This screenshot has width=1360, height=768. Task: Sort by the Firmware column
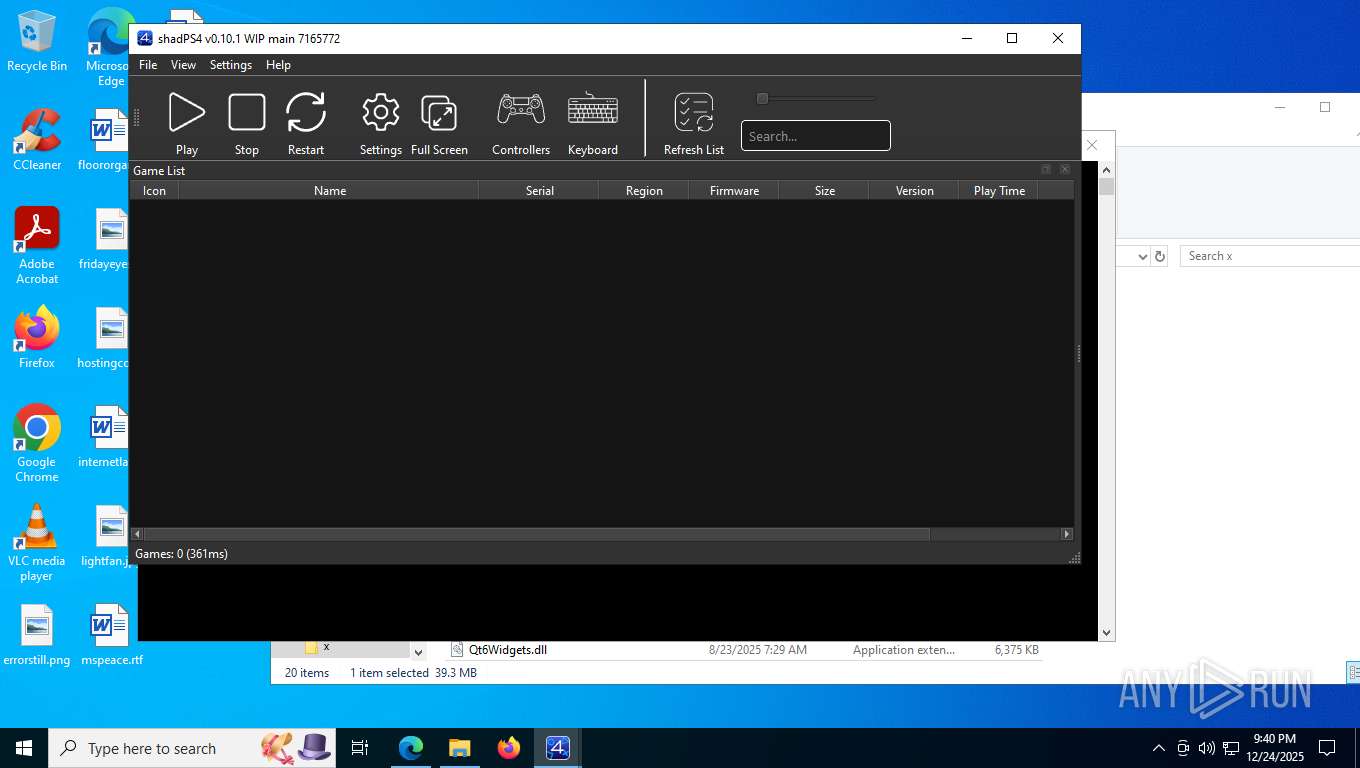point(734,191)
